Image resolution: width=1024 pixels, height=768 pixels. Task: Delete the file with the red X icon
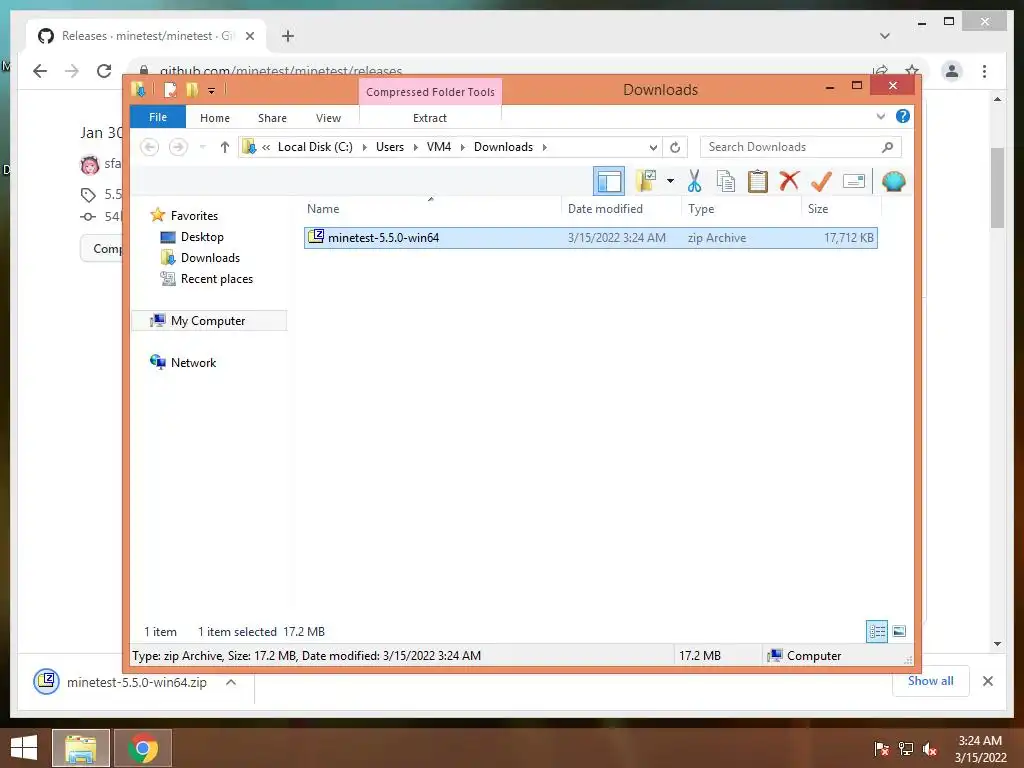tap(789, 181)
